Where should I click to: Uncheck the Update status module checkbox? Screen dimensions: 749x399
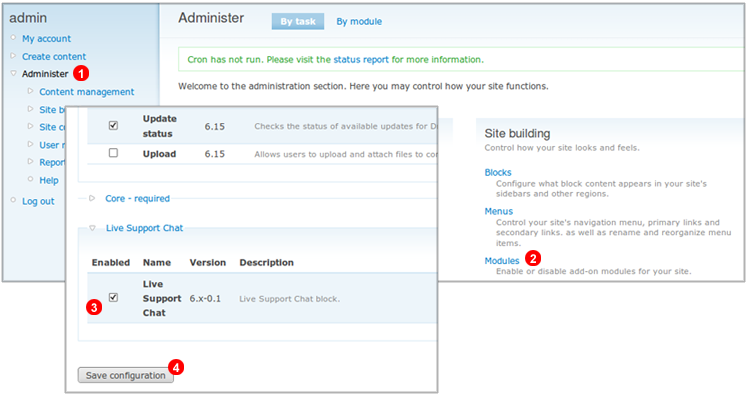[113, 125]
